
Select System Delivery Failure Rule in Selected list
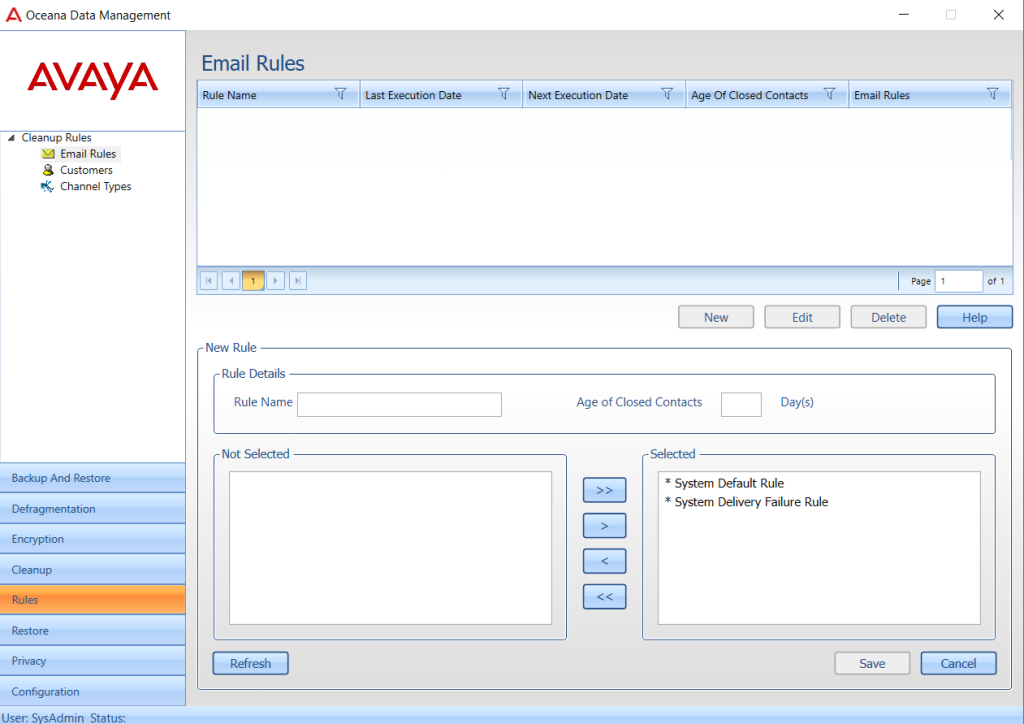746,502
